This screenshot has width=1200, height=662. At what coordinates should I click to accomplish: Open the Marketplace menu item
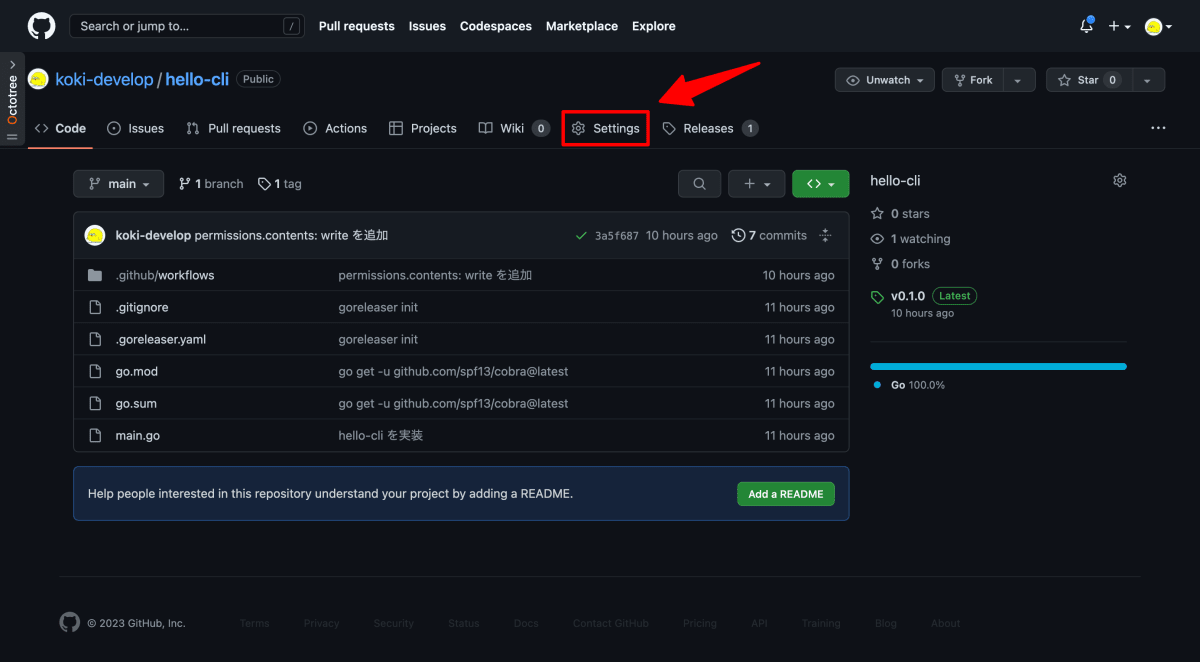click(x=581, y=25)
